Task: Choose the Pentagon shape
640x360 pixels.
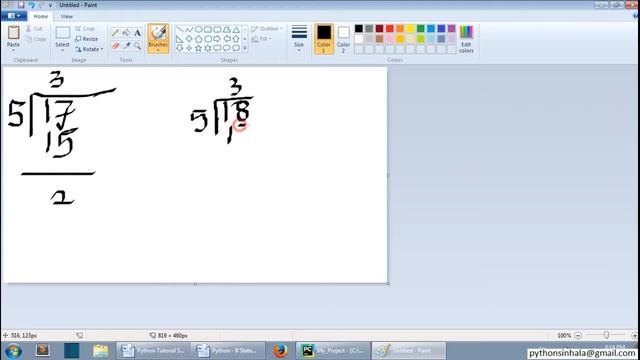Action: pyautogui.click(x=198, y=39)
